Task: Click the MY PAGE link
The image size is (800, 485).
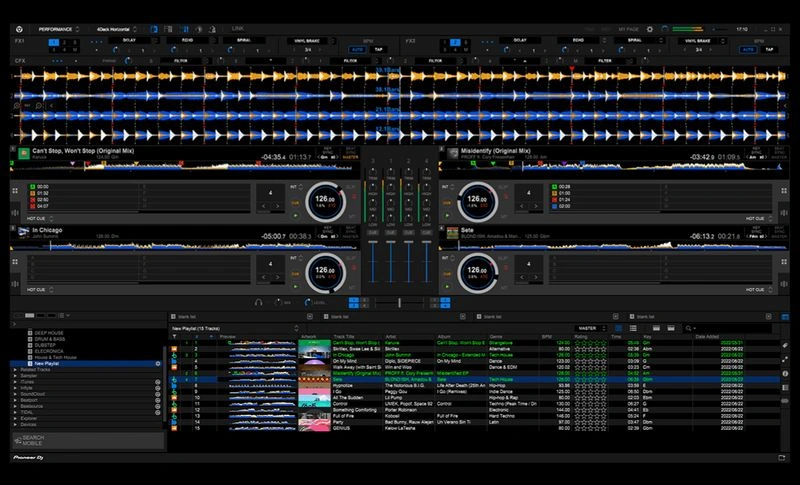Action: coord(628,30)
